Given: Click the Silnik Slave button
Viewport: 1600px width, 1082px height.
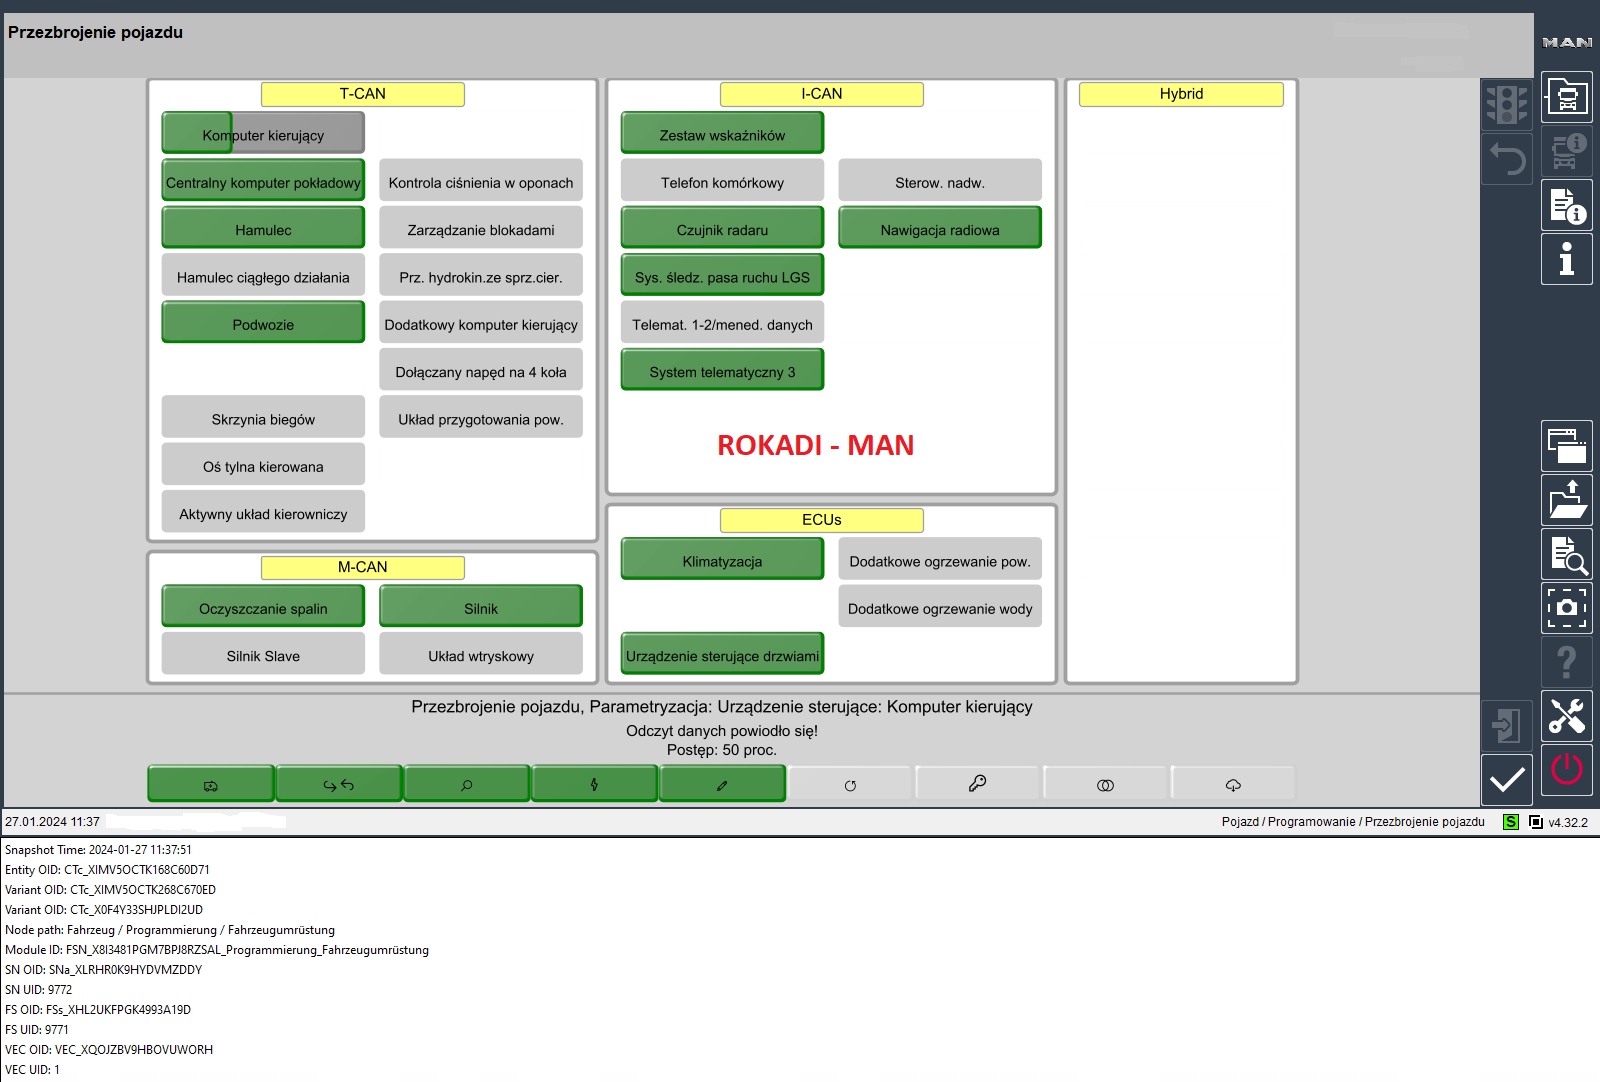Looking at the screenshot, I should pyautogui.click(x=263, y=655).
